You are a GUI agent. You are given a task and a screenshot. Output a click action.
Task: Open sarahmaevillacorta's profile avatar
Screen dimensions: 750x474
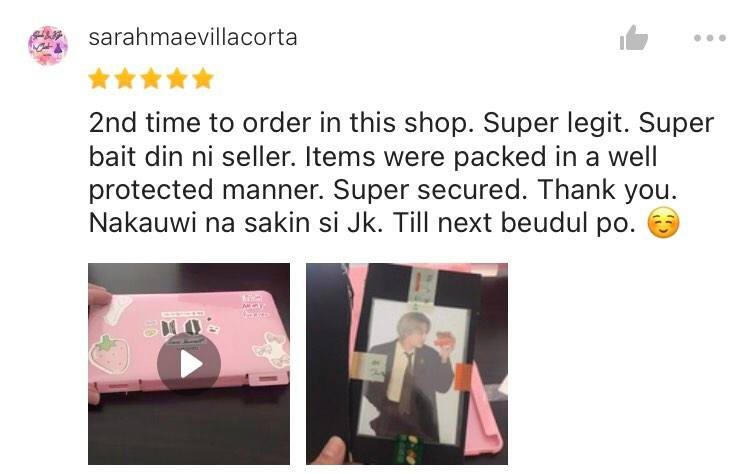(x=48, y=45)
